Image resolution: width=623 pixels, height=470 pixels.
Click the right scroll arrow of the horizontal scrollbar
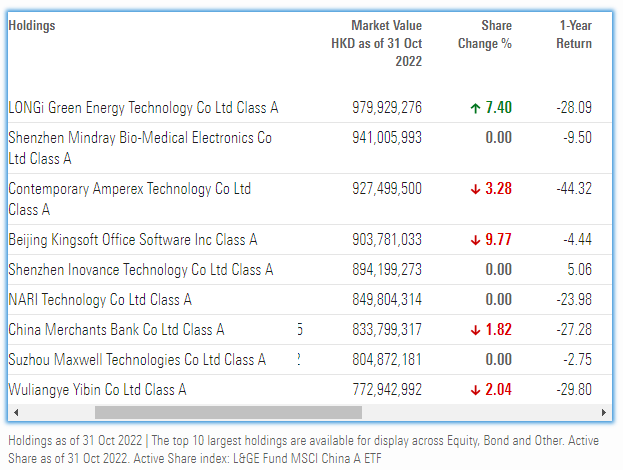coord(604,412)
